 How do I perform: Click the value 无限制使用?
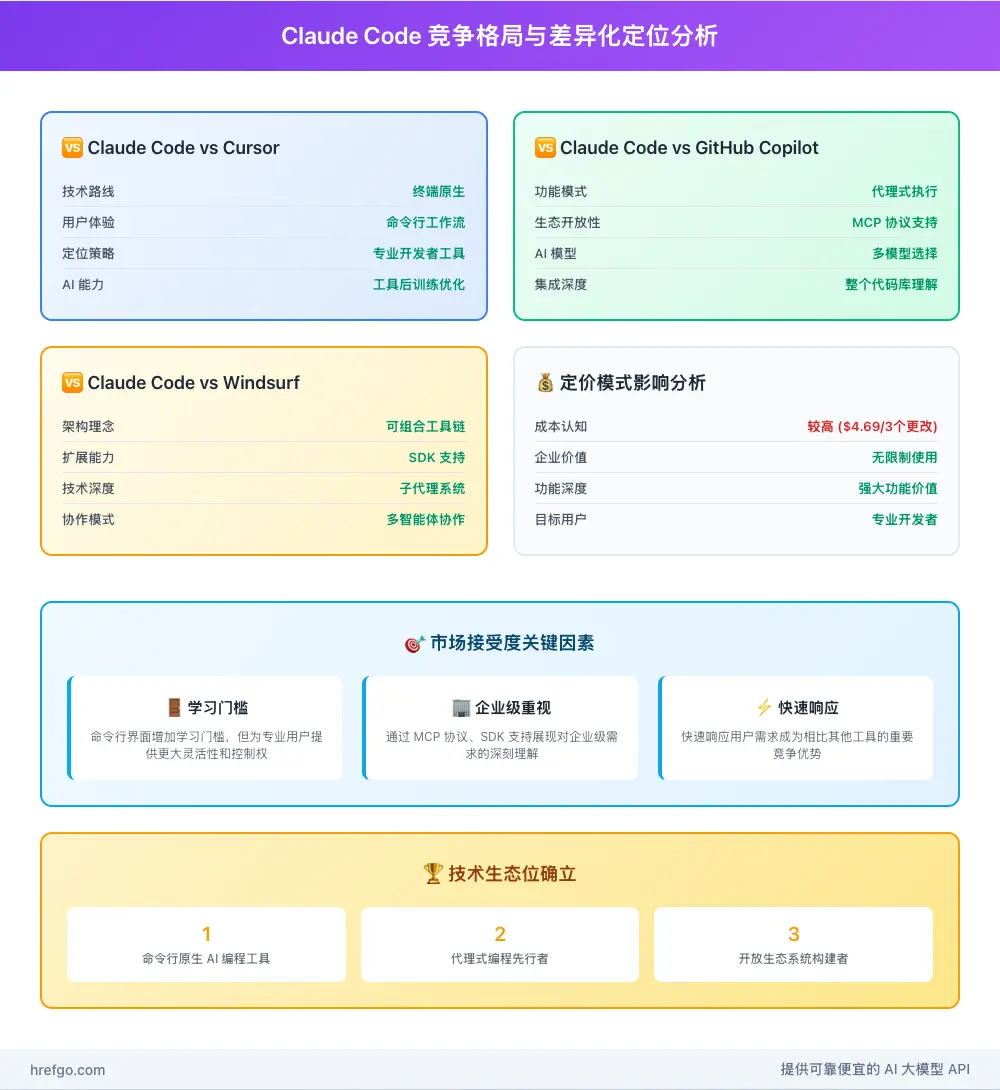(x=904, y=457)
